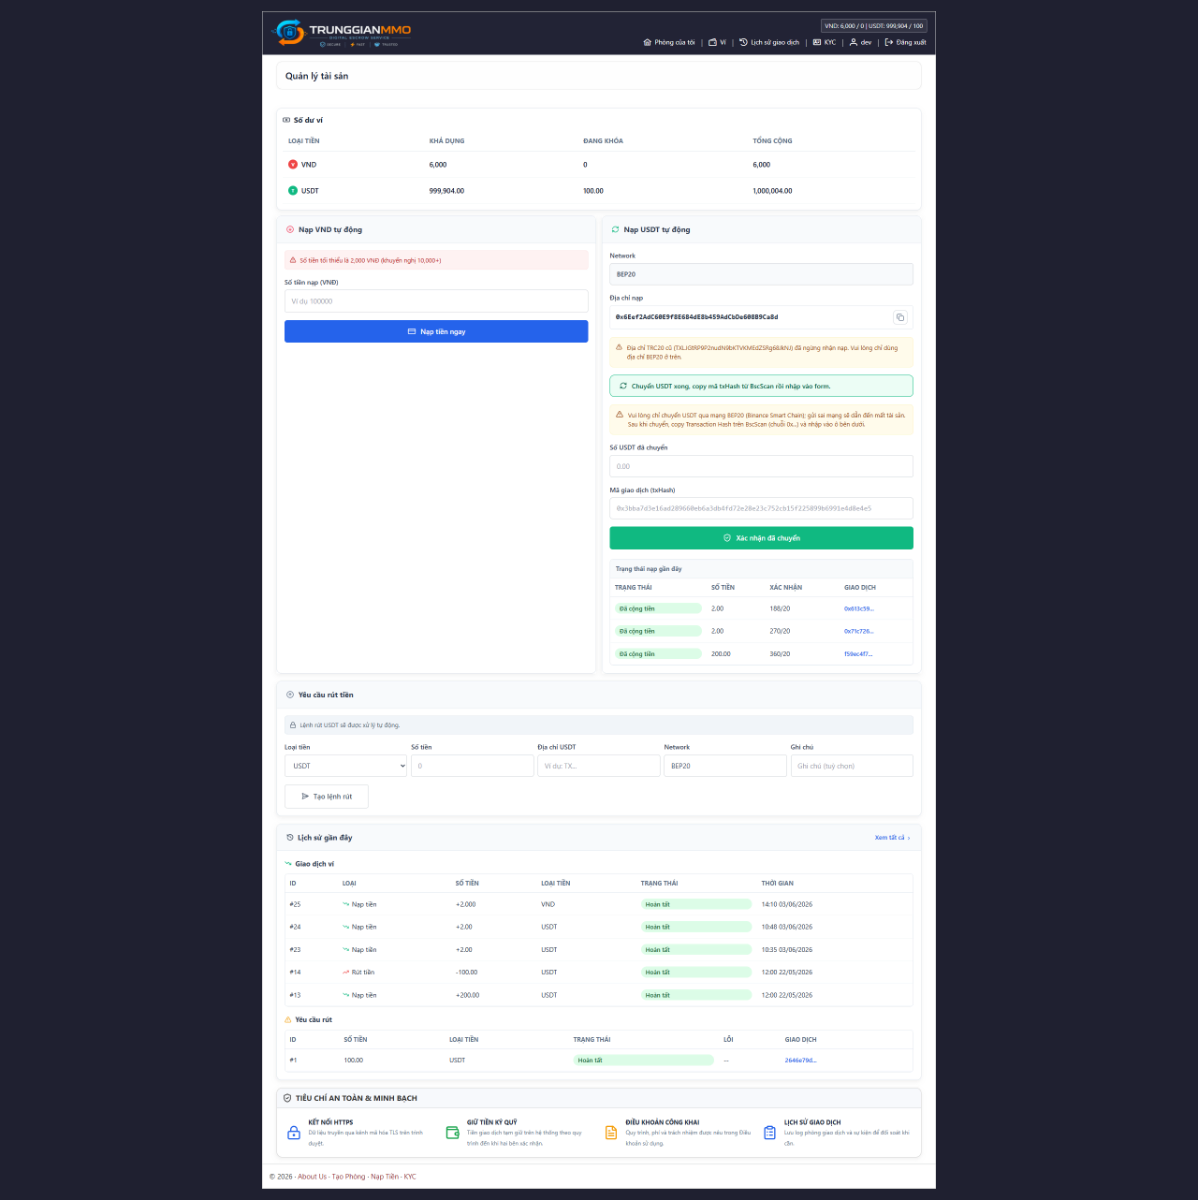Open About Us footer link

pos(312,1177)
